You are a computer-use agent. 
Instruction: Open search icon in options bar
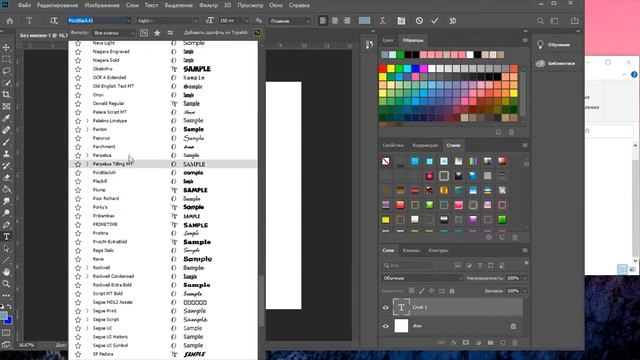pyautogui.click(x=540, y=20)
